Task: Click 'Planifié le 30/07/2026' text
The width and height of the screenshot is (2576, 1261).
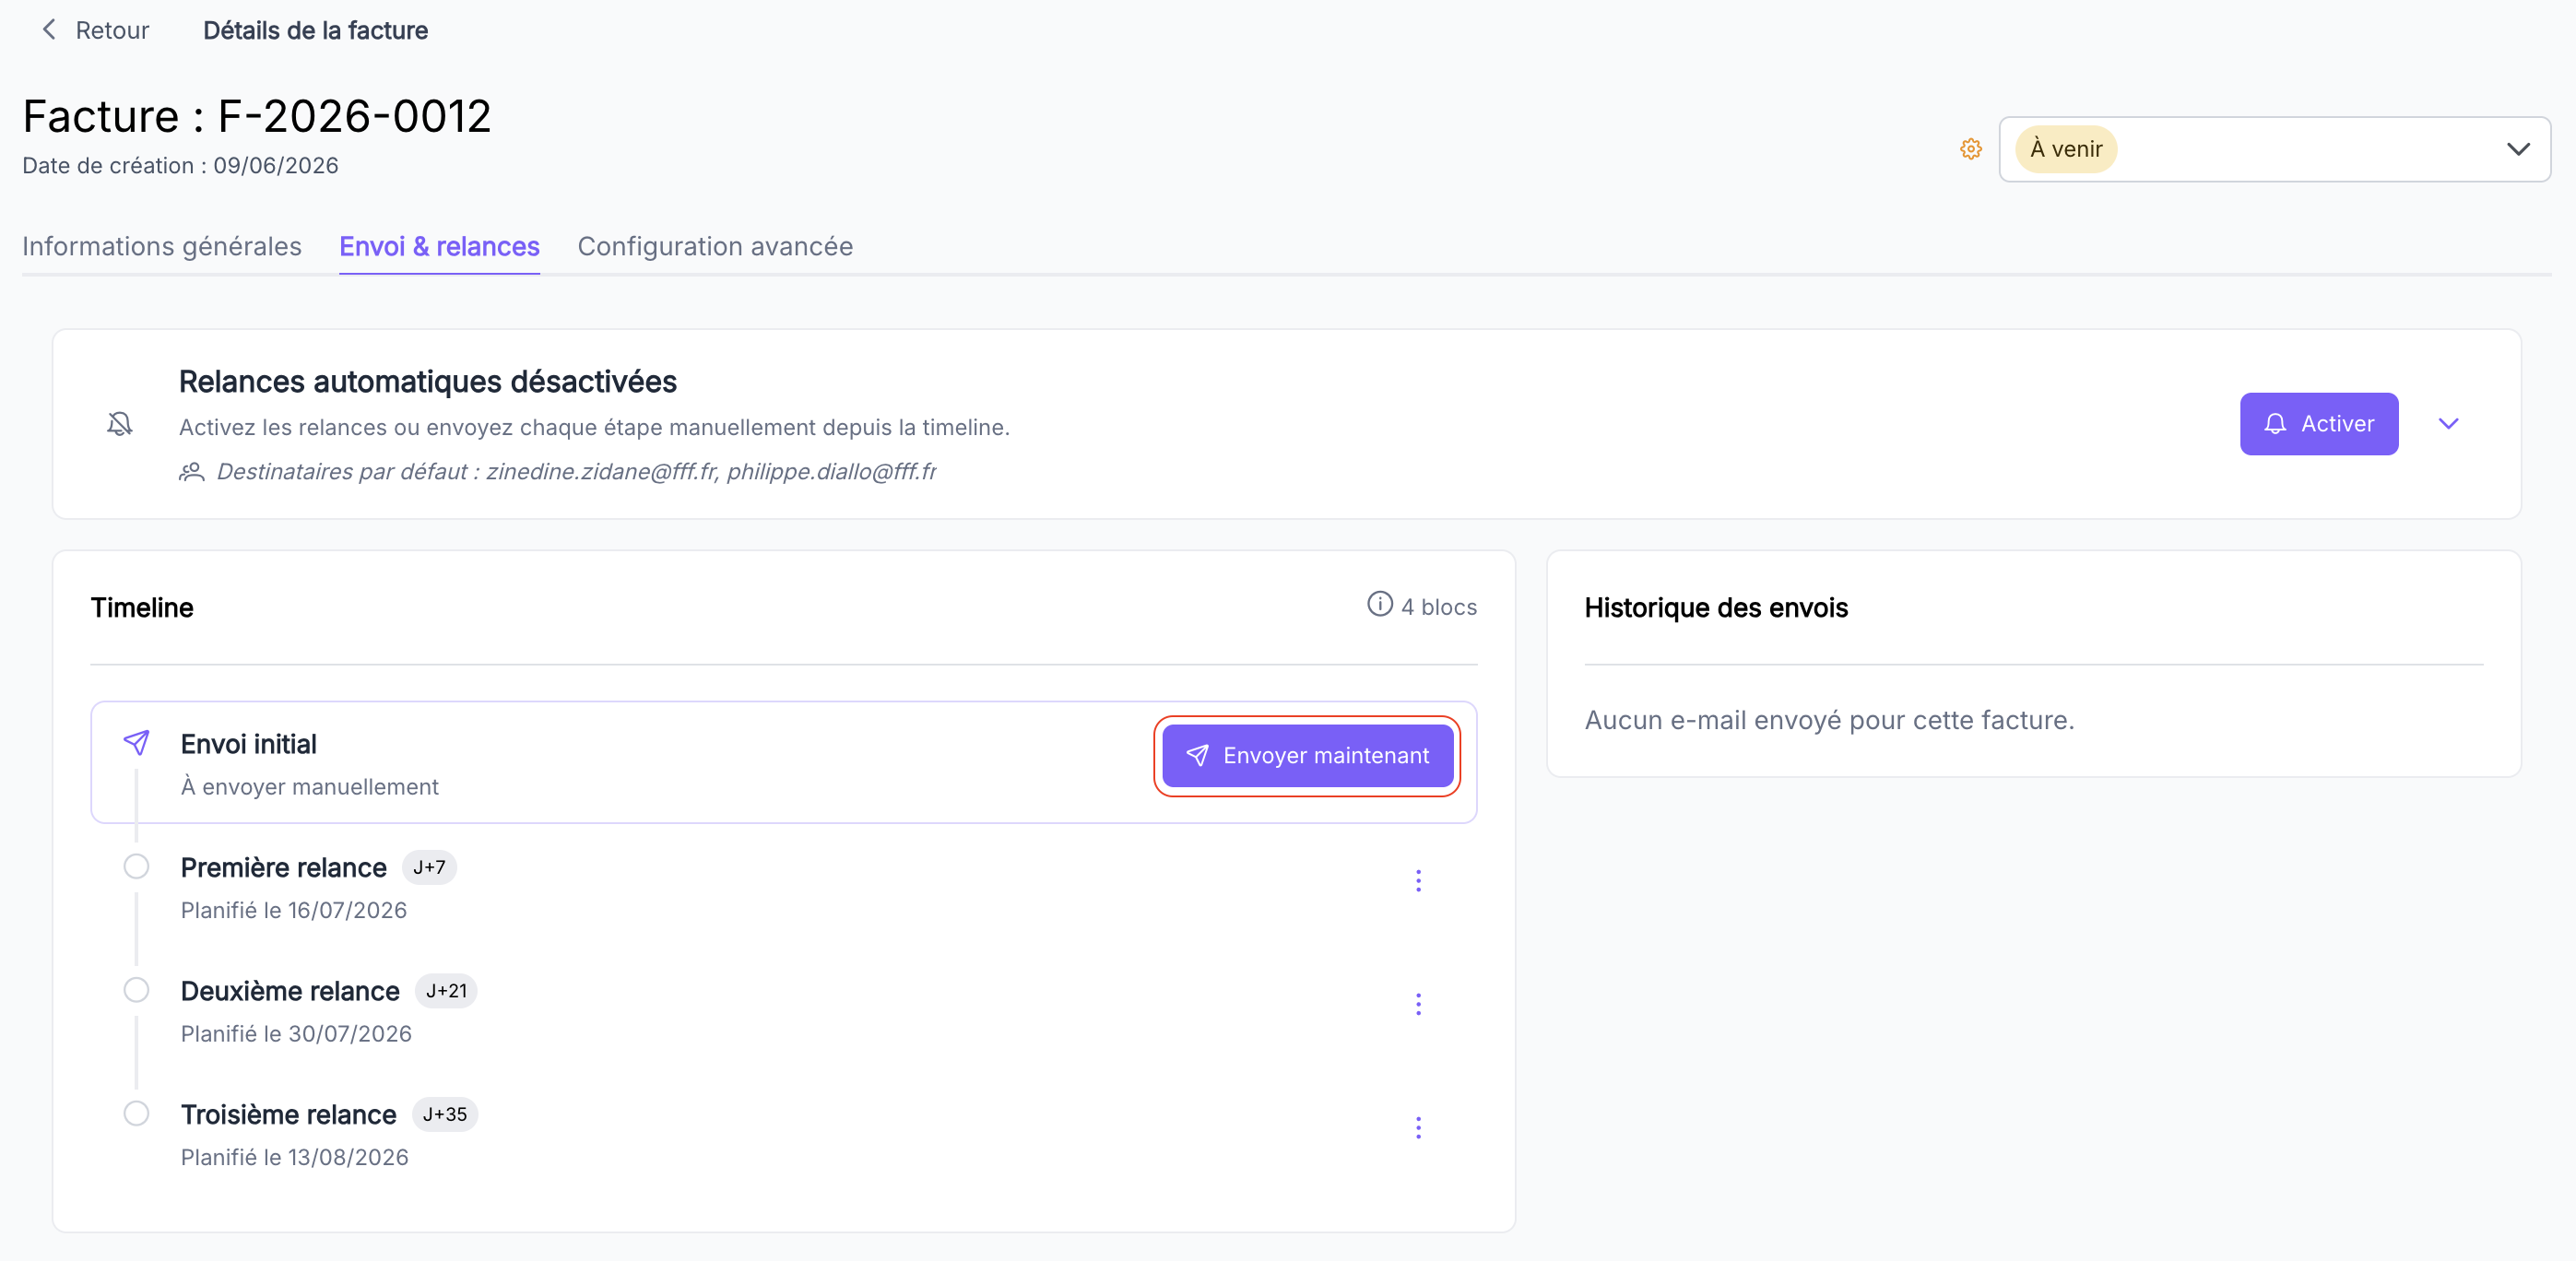Action: (x=296, y=1034)
